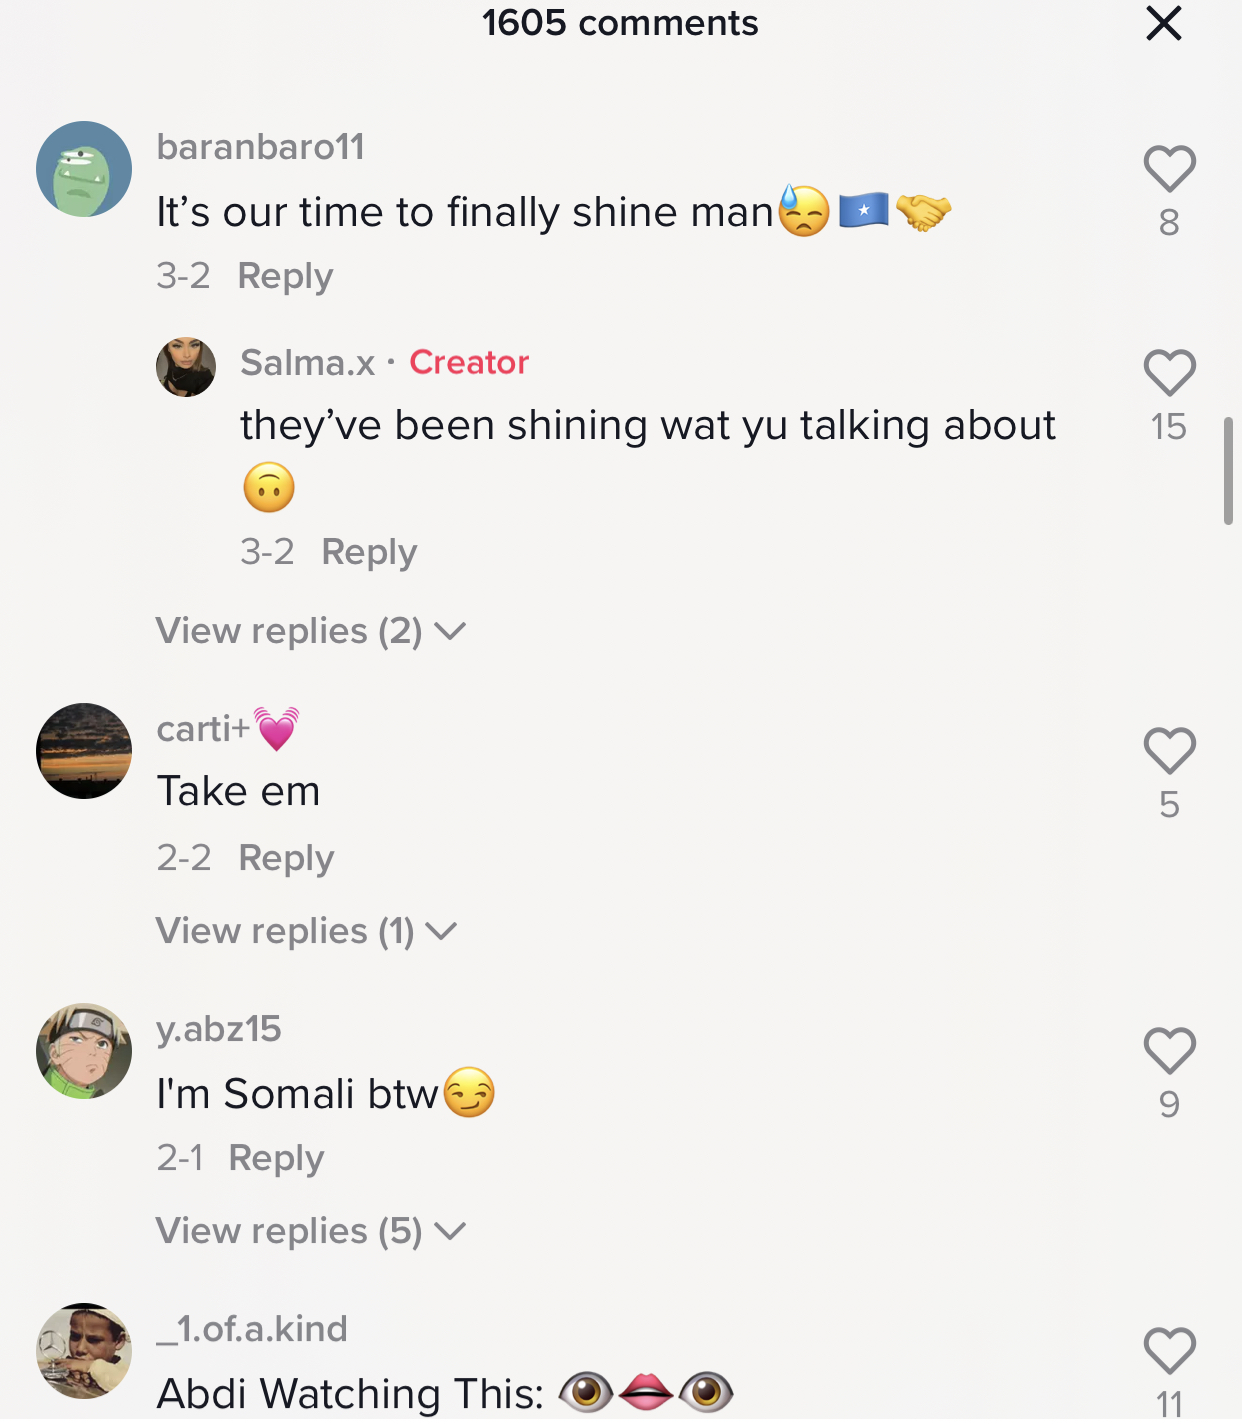Screen dimensions: 1242x1428
Task: Like the 'Take em' comment
Action: pos(1169,751)
